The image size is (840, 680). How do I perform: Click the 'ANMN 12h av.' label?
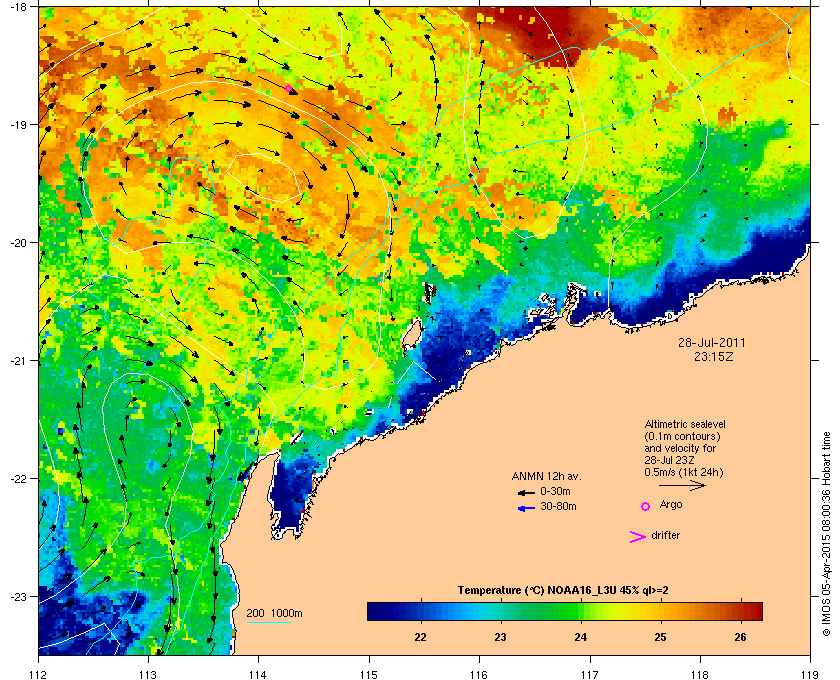(546, 476)
